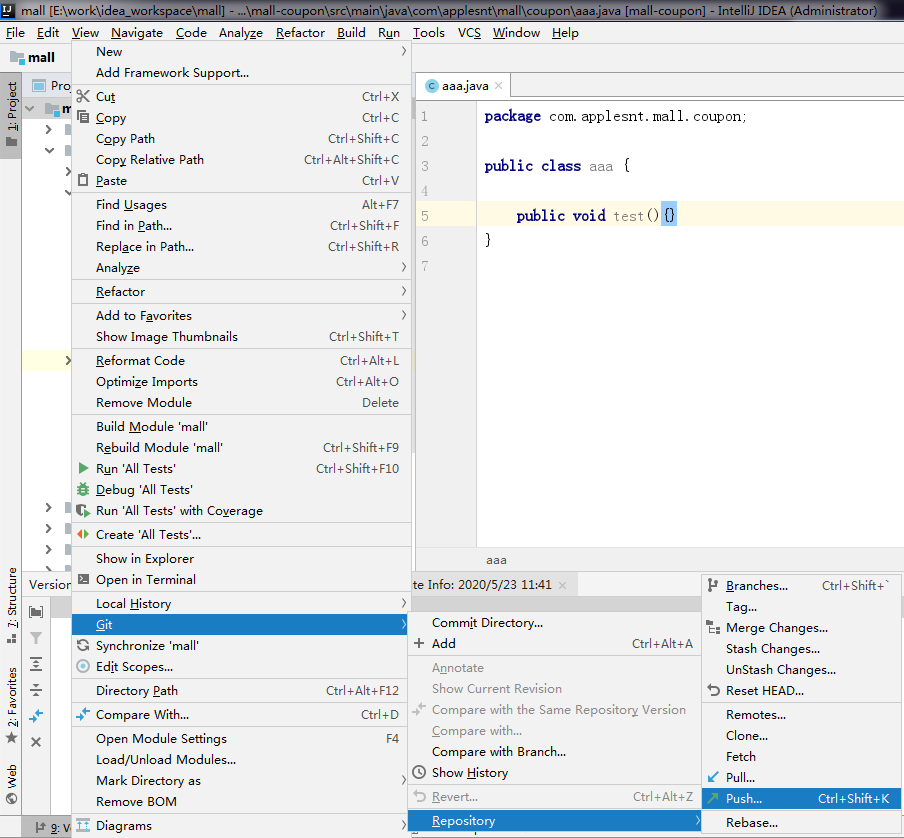The height and width of the screenshot is (838, 904).
Task: Expand the New submenu arrow
Action: 404,51
